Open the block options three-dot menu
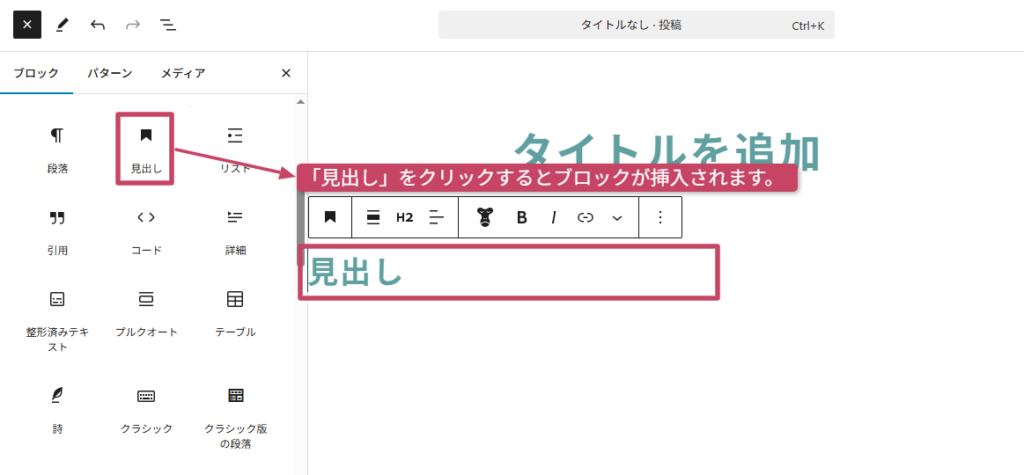This screenshot has height=475, width=1024. tap(660, 218)
